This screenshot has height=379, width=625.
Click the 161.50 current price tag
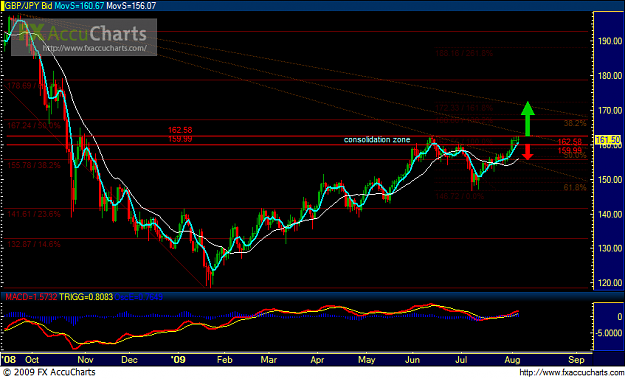tap(608, 139)
